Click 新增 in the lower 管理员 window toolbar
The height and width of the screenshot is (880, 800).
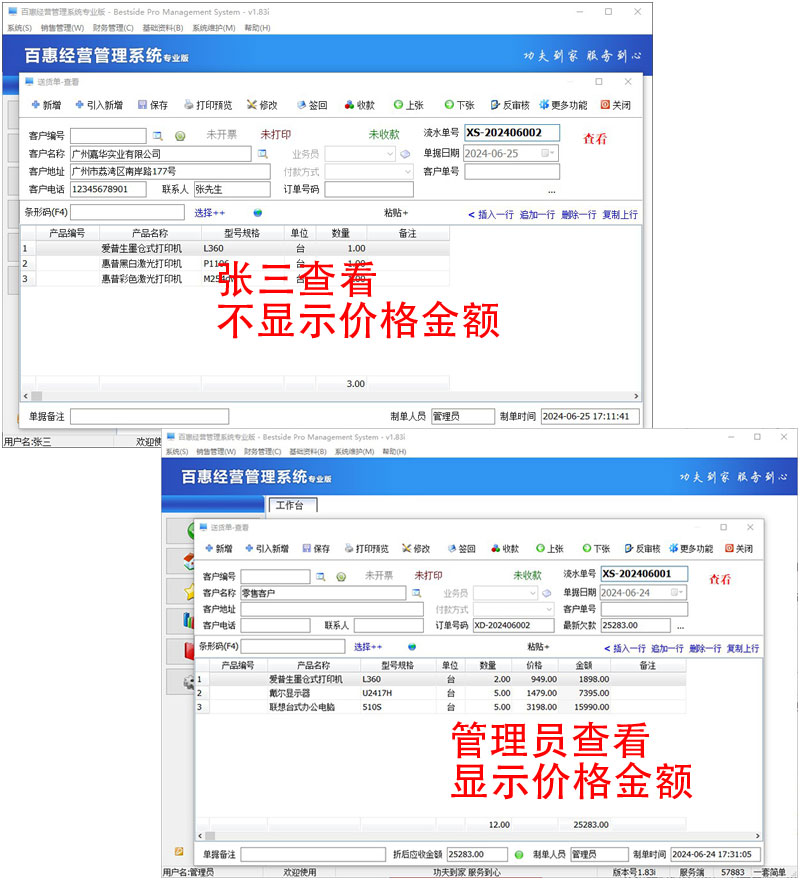click(x=218, y=548)
